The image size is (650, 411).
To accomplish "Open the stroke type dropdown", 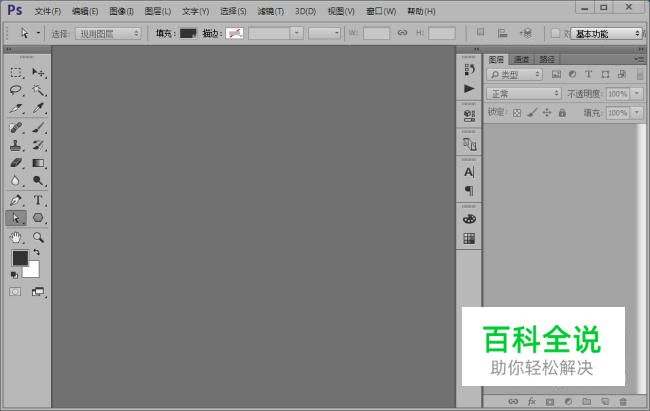I will pos(325,33).
